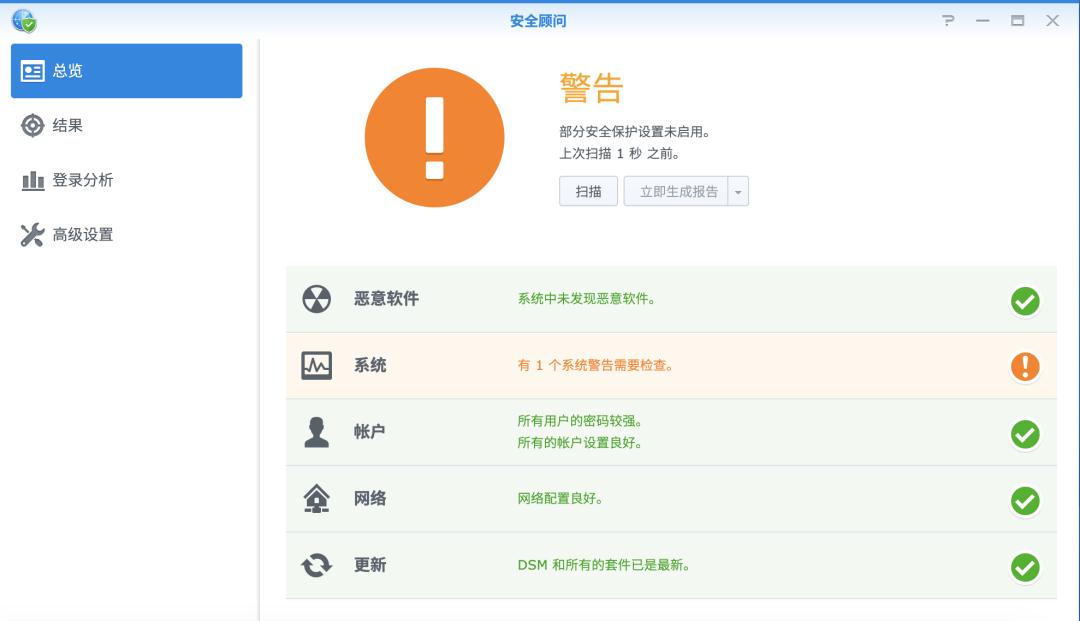1080x621 pixels.
Task: Click 立即生成报告 to generate a report
Action: coord(678,191)
